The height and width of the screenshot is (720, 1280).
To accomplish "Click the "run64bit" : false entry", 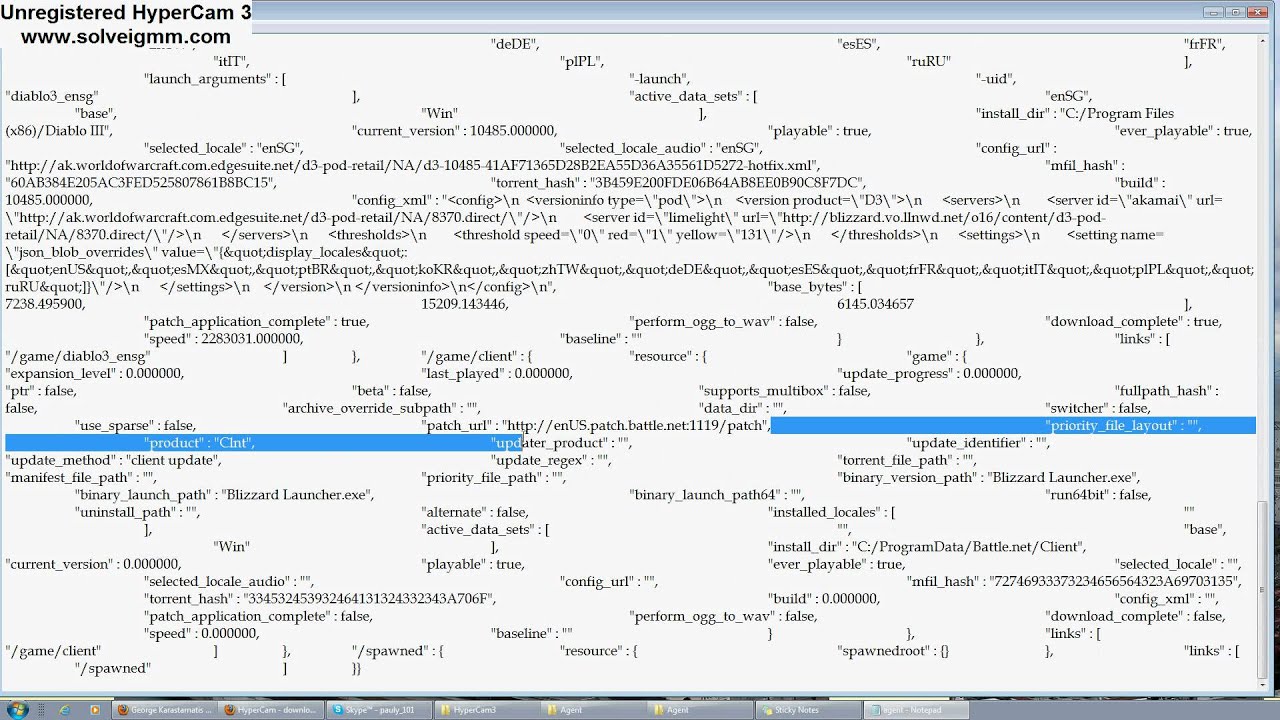I will [x=1099, y=495].
